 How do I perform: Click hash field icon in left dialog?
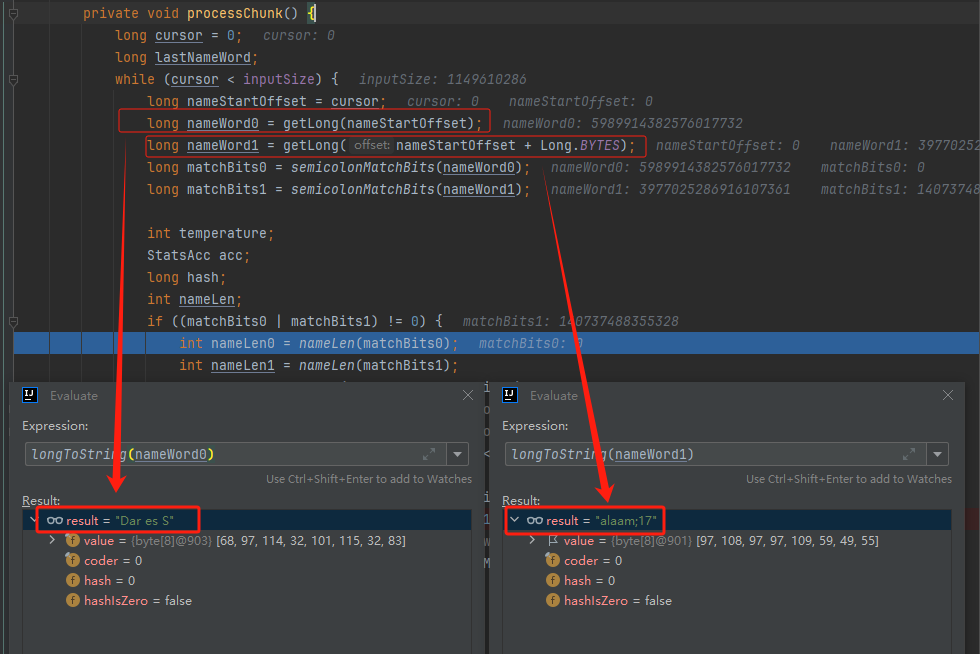pyautogui.click(x=72, y=580)
